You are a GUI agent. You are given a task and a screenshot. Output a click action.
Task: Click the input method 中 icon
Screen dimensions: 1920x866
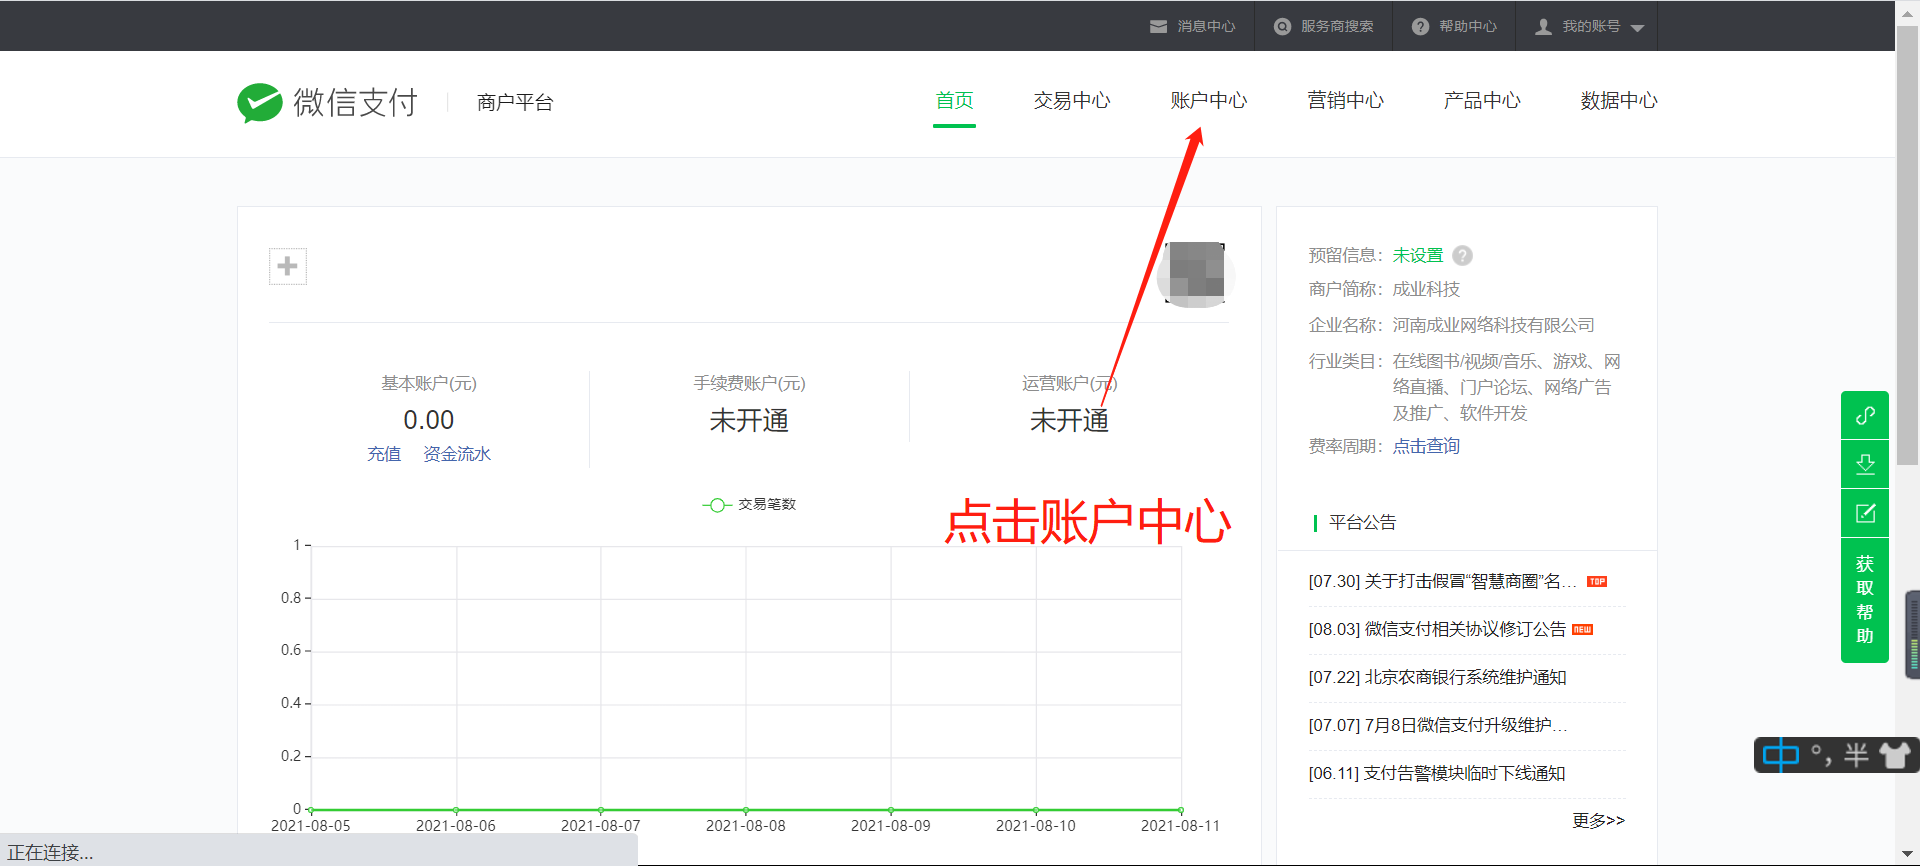1780,755
